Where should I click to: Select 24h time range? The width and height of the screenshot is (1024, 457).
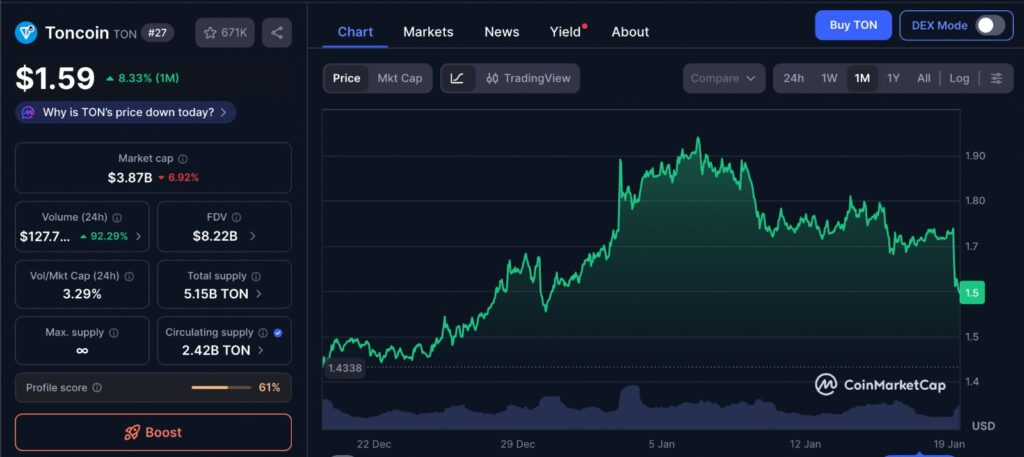pos(793,78)
